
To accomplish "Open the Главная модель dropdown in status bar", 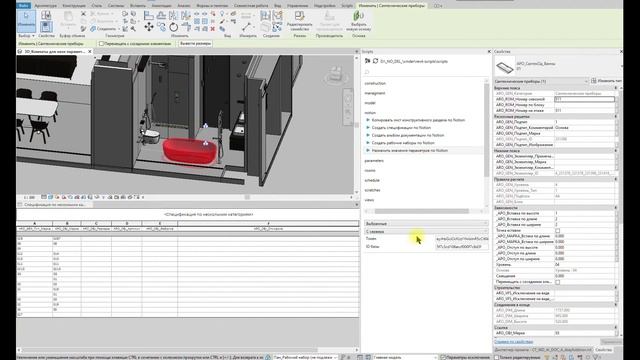I will [x=404, y=357].
